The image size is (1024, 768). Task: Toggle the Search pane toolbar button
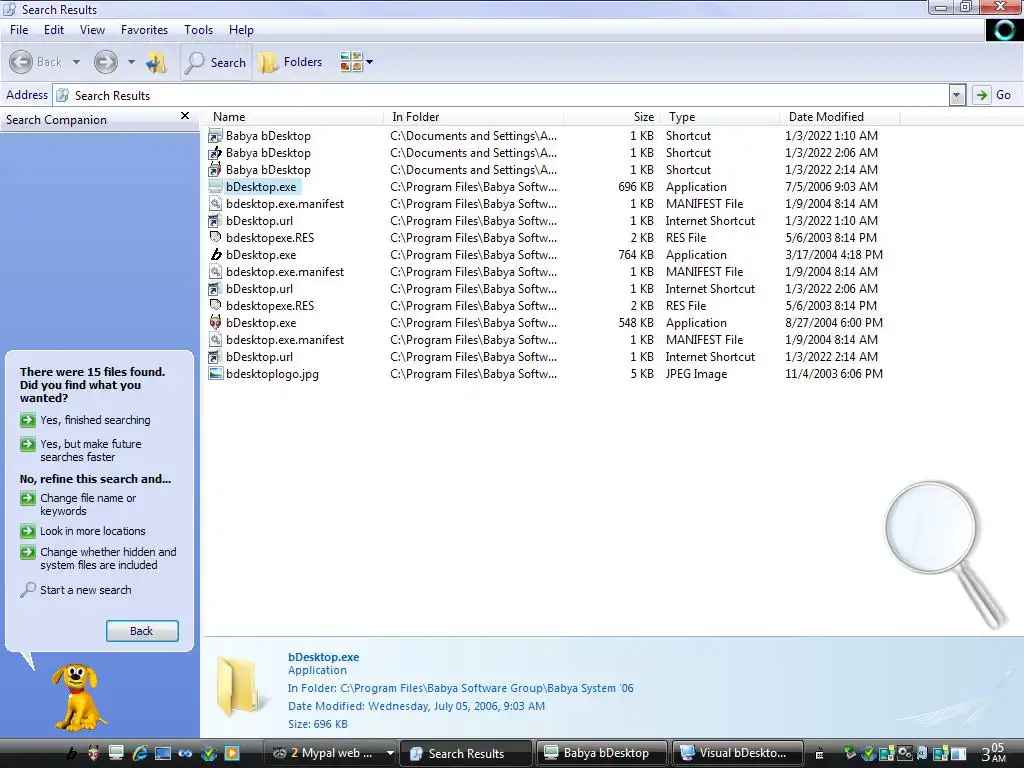[216, 63]
